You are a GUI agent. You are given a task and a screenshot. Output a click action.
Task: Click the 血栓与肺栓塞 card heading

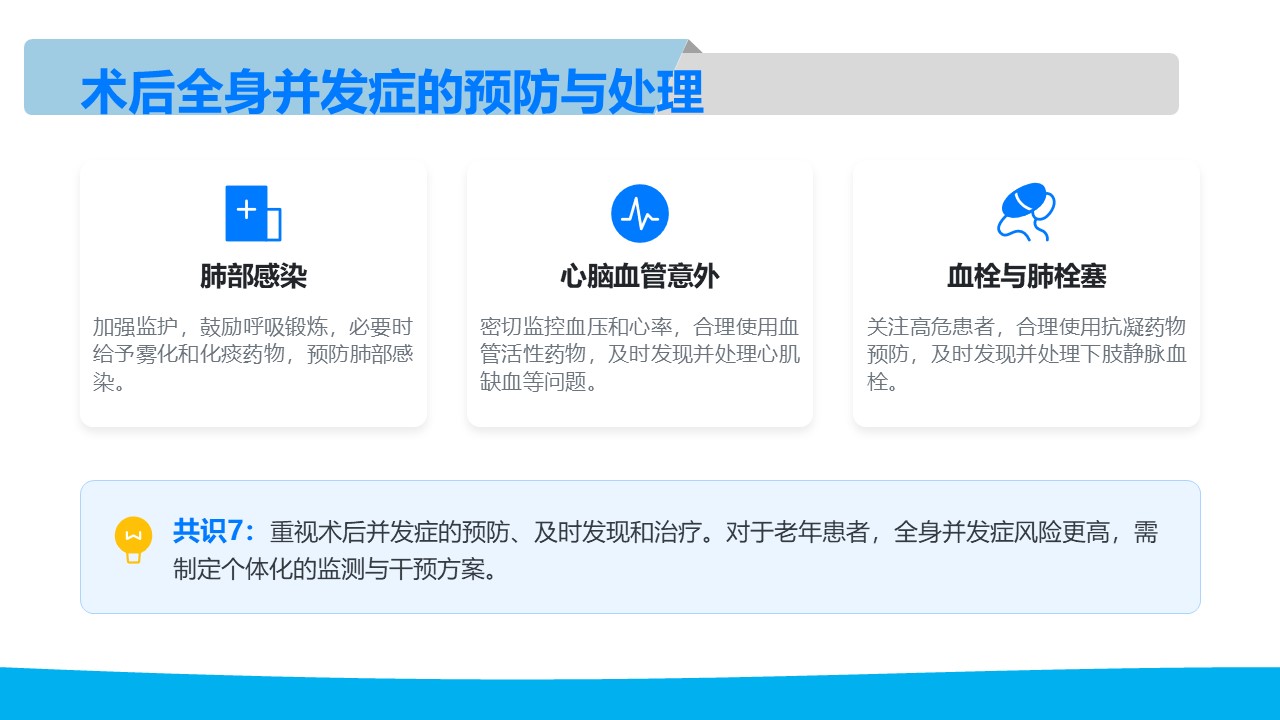pos(1026,277)
